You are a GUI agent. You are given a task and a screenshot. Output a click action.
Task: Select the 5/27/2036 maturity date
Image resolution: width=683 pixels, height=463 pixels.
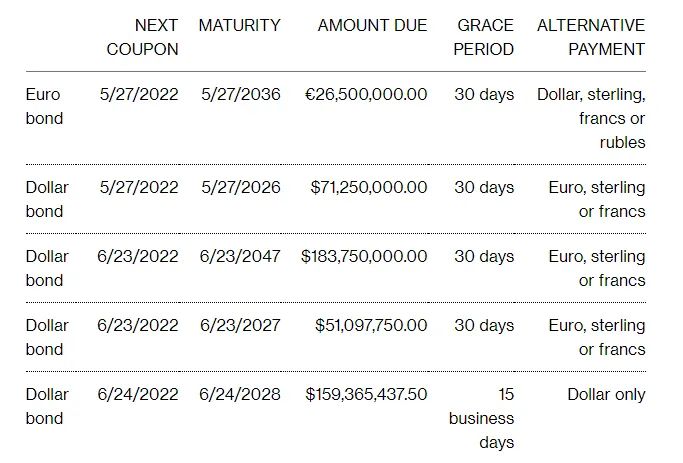point(241,95)
